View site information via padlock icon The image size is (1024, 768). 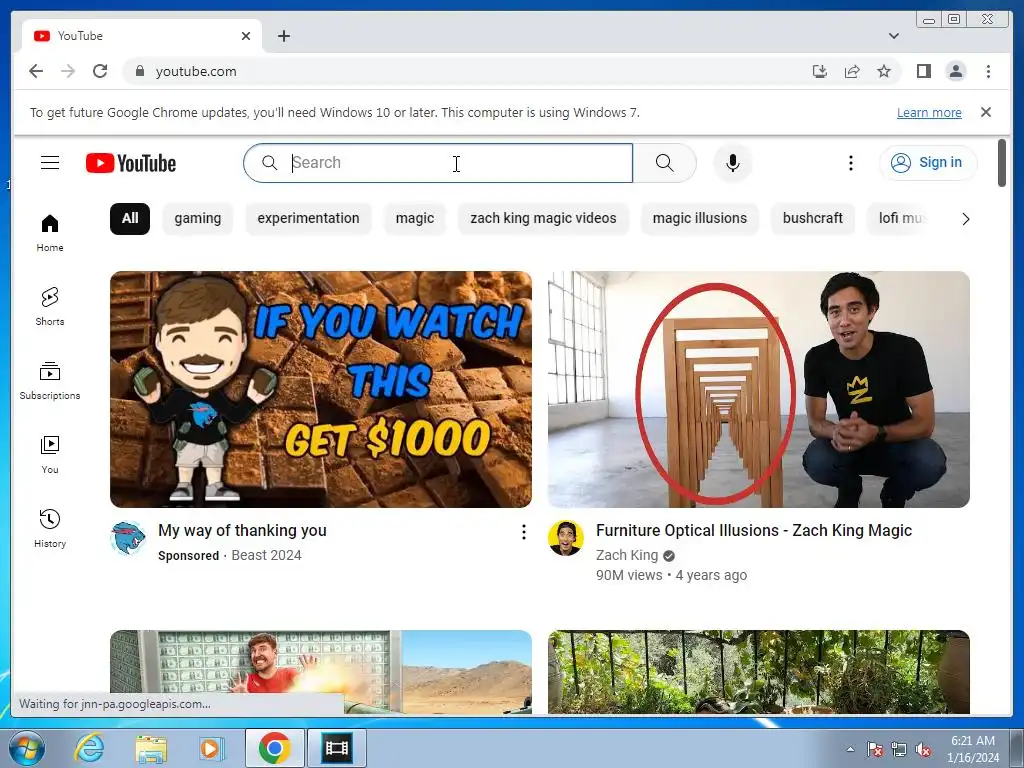pyautogui.click(x=139, y=71)
